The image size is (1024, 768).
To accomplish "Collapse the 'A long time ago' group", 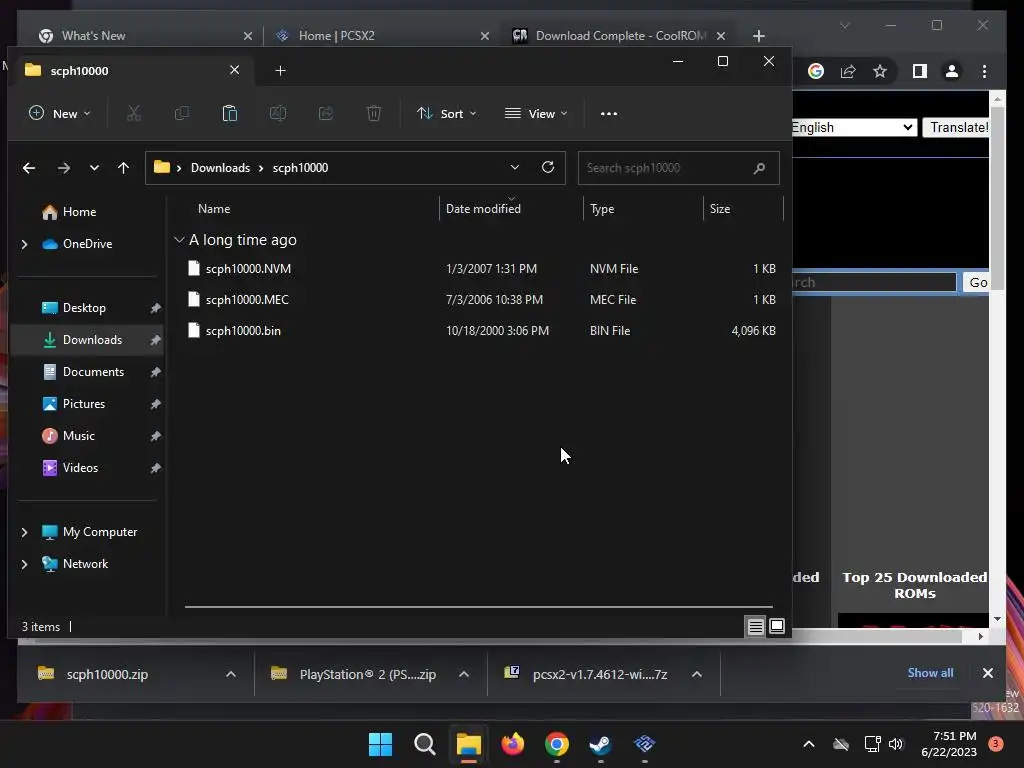I will point(179,240).
